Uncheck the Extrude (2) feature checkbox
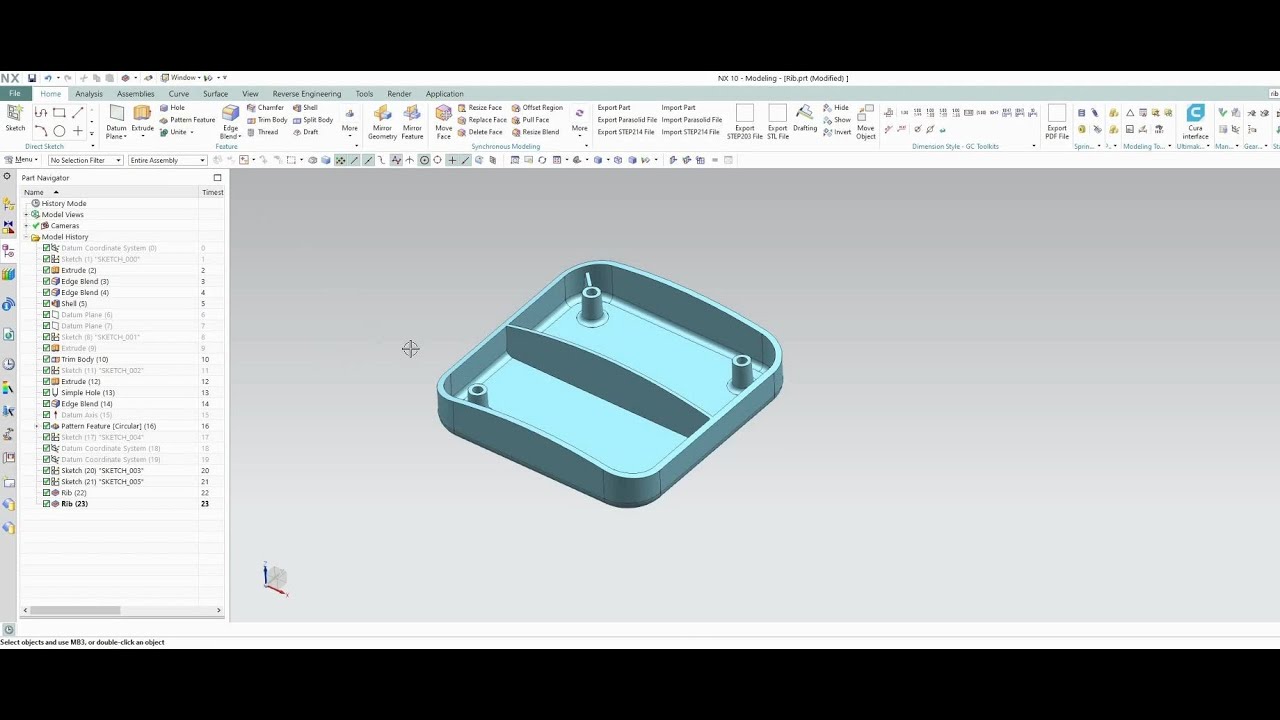Image resolution: width=1280 pixels, height=720 pixels. [x=46, y=270]
